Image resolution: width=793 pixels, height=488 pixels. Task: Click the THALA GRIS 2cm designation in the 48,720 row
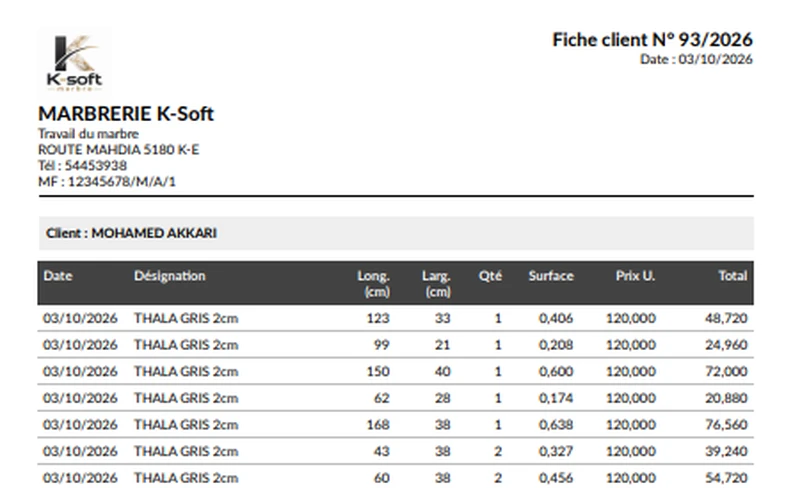pyautogui.click(x=186, y=319)
